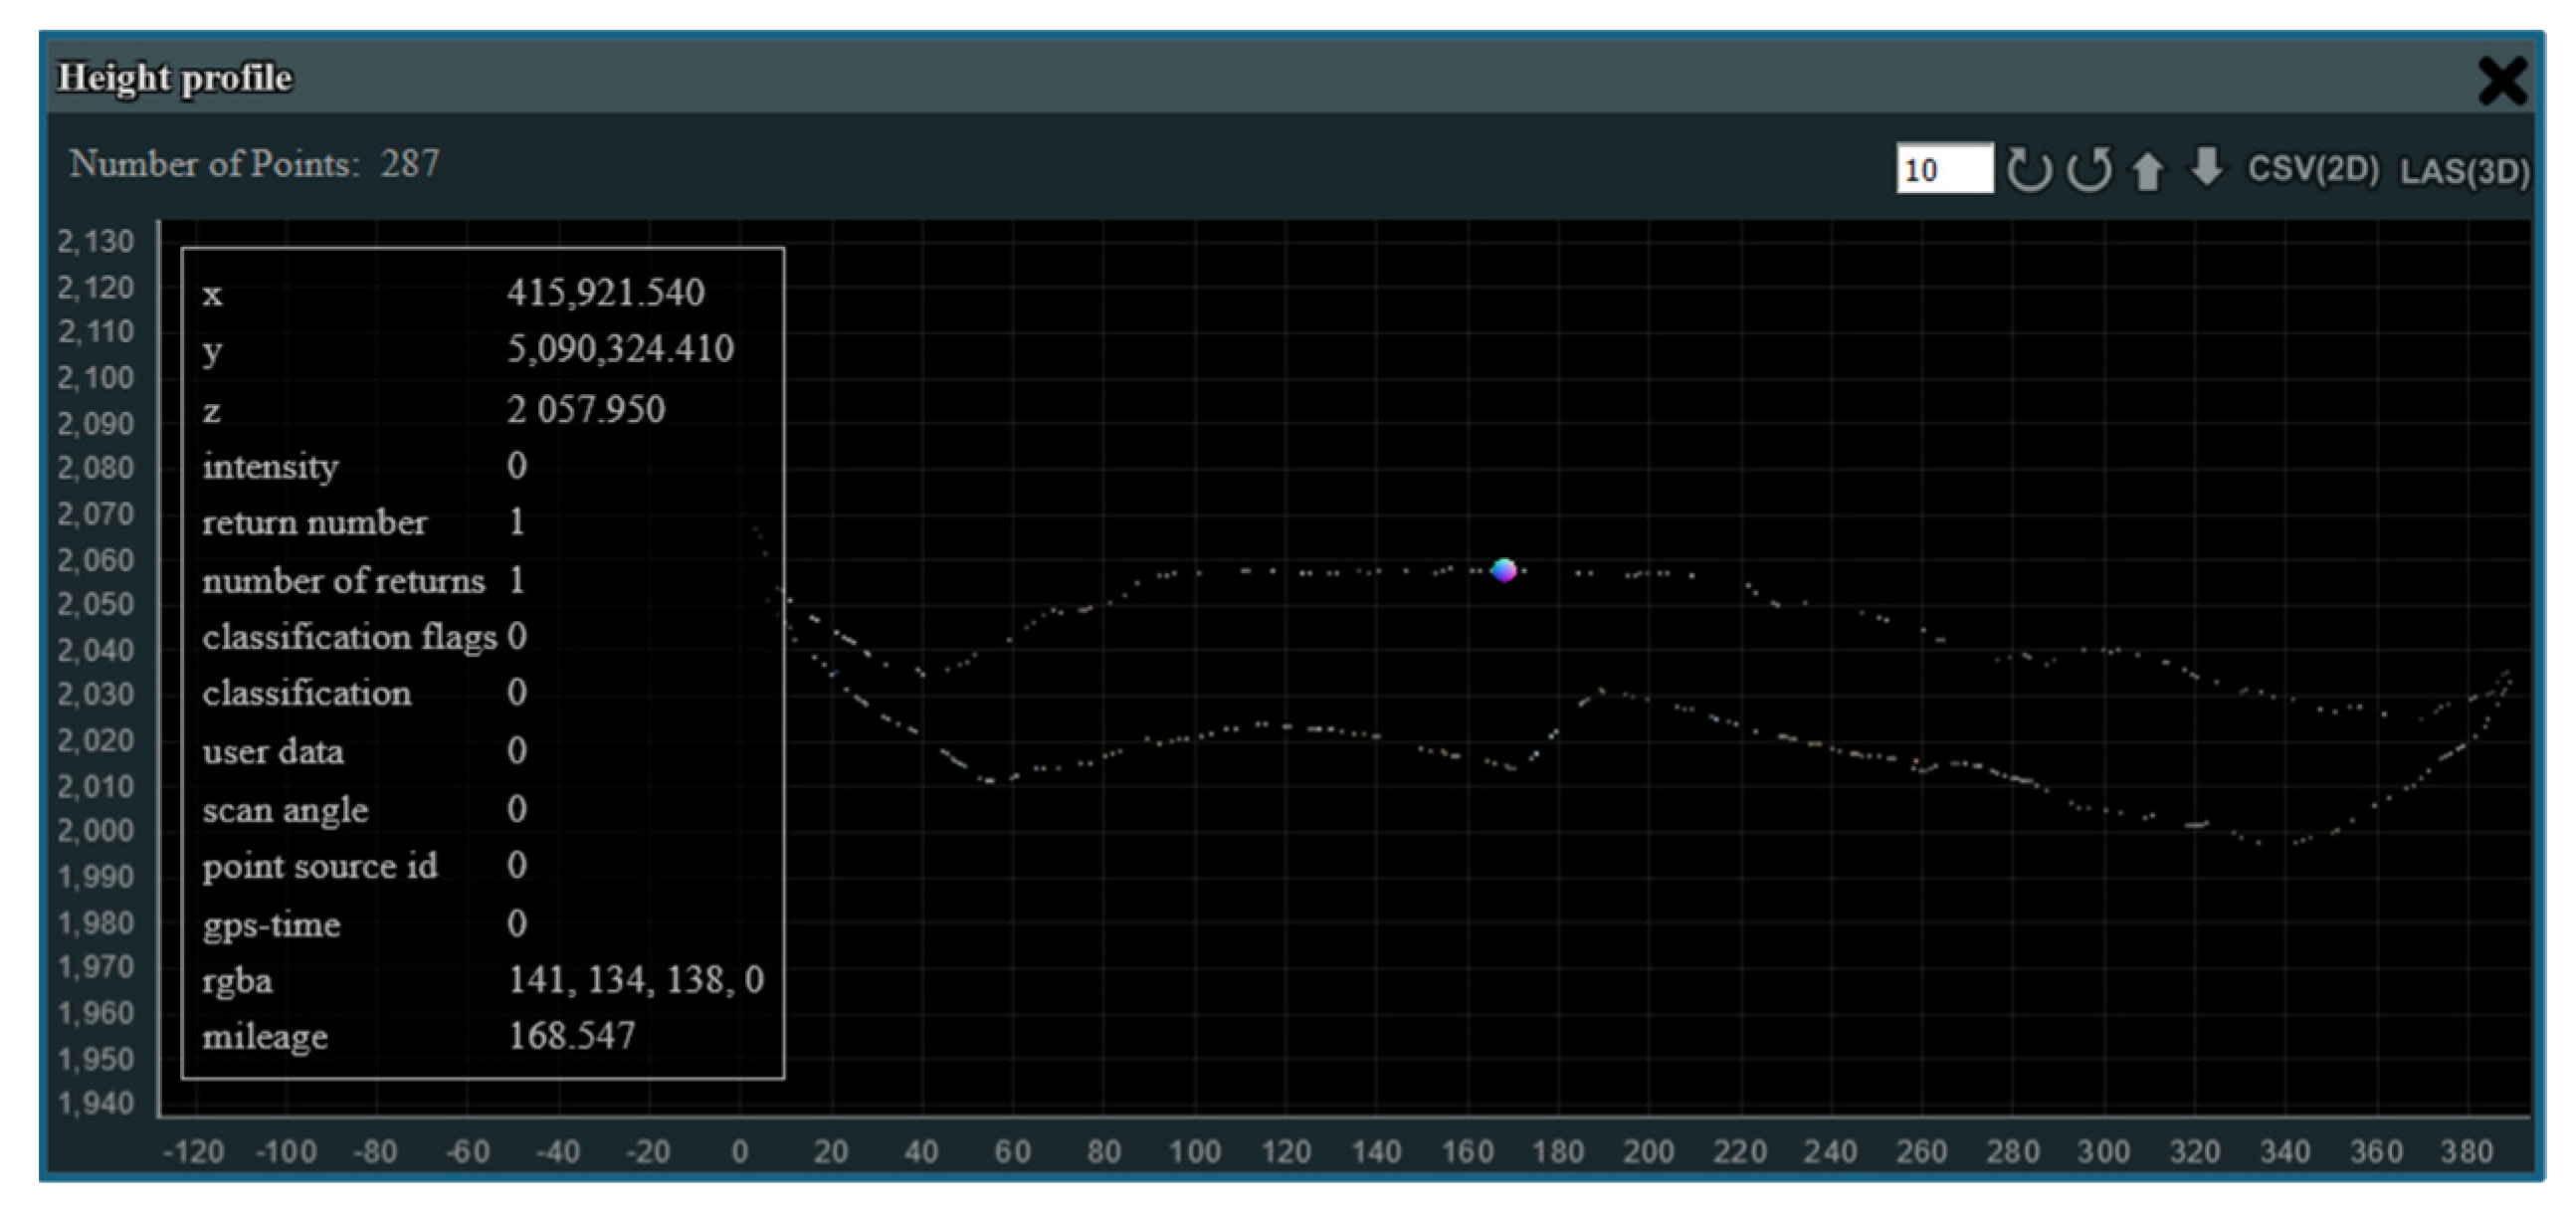Click the 2,060 elevation axis label
The height and width of the screenshot is (1221, 2576).
[95, 560]
